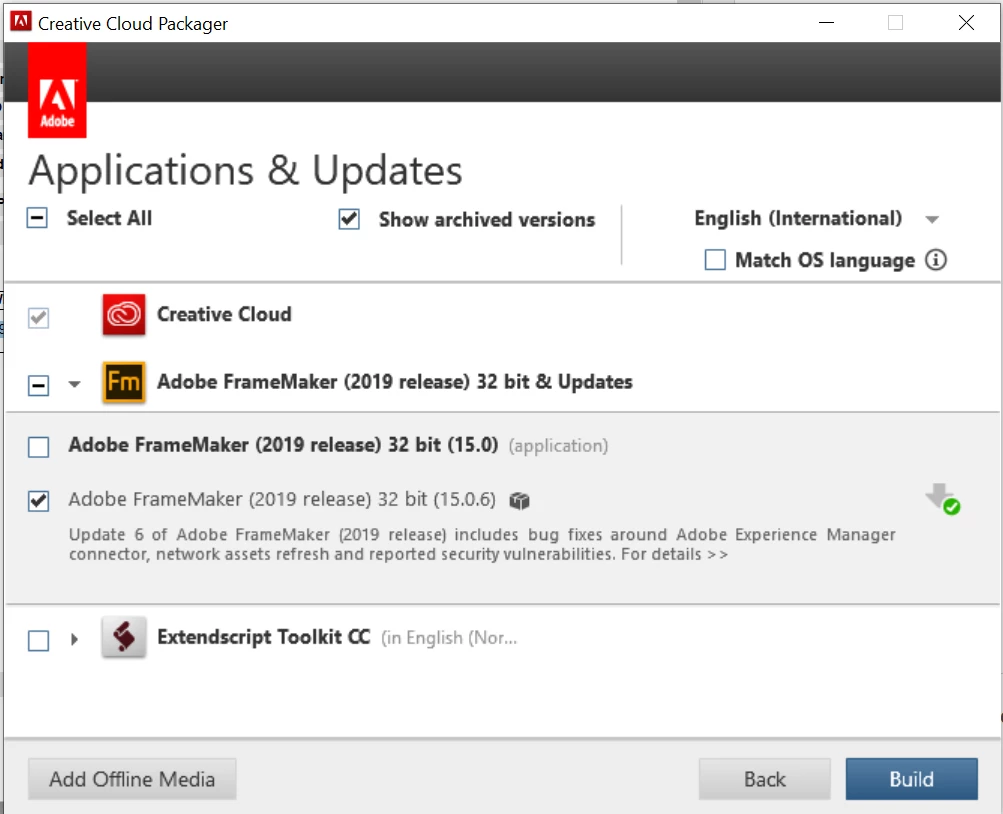Click the Creative Cloud app icon

tap(123, 315)
